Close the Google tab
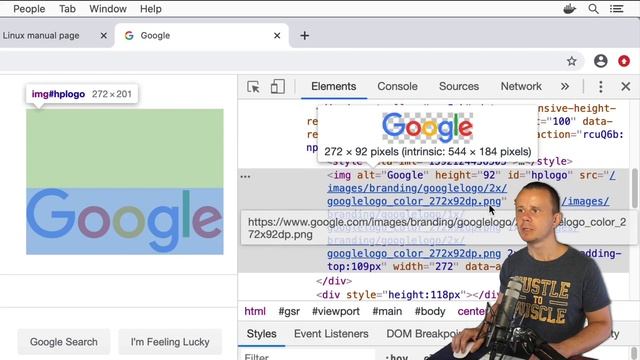 tap(277, 36)
